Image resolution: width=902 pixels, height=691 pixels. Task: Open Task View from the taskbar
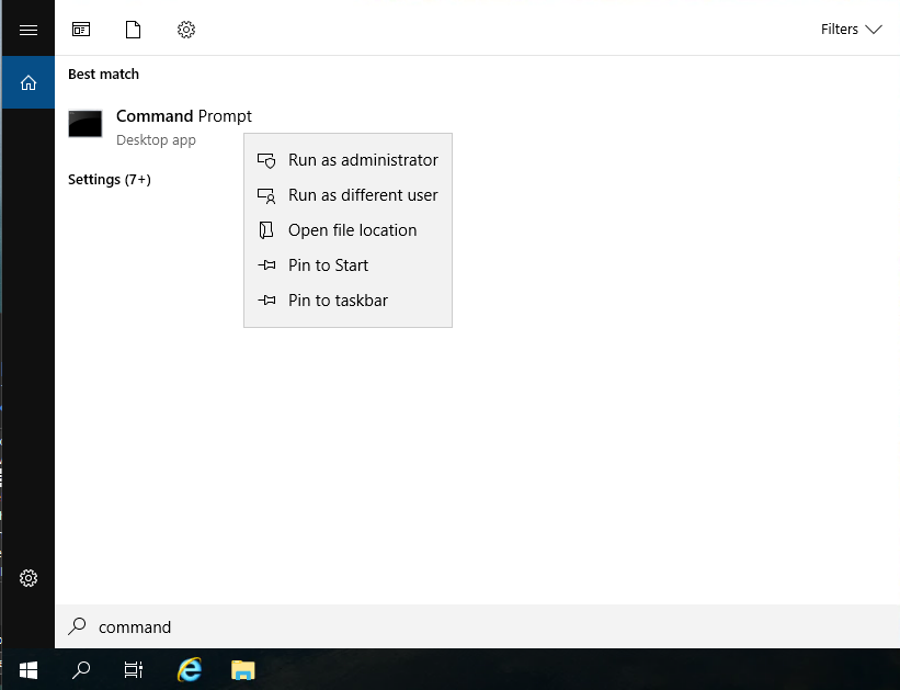click(x=133, y=670)
